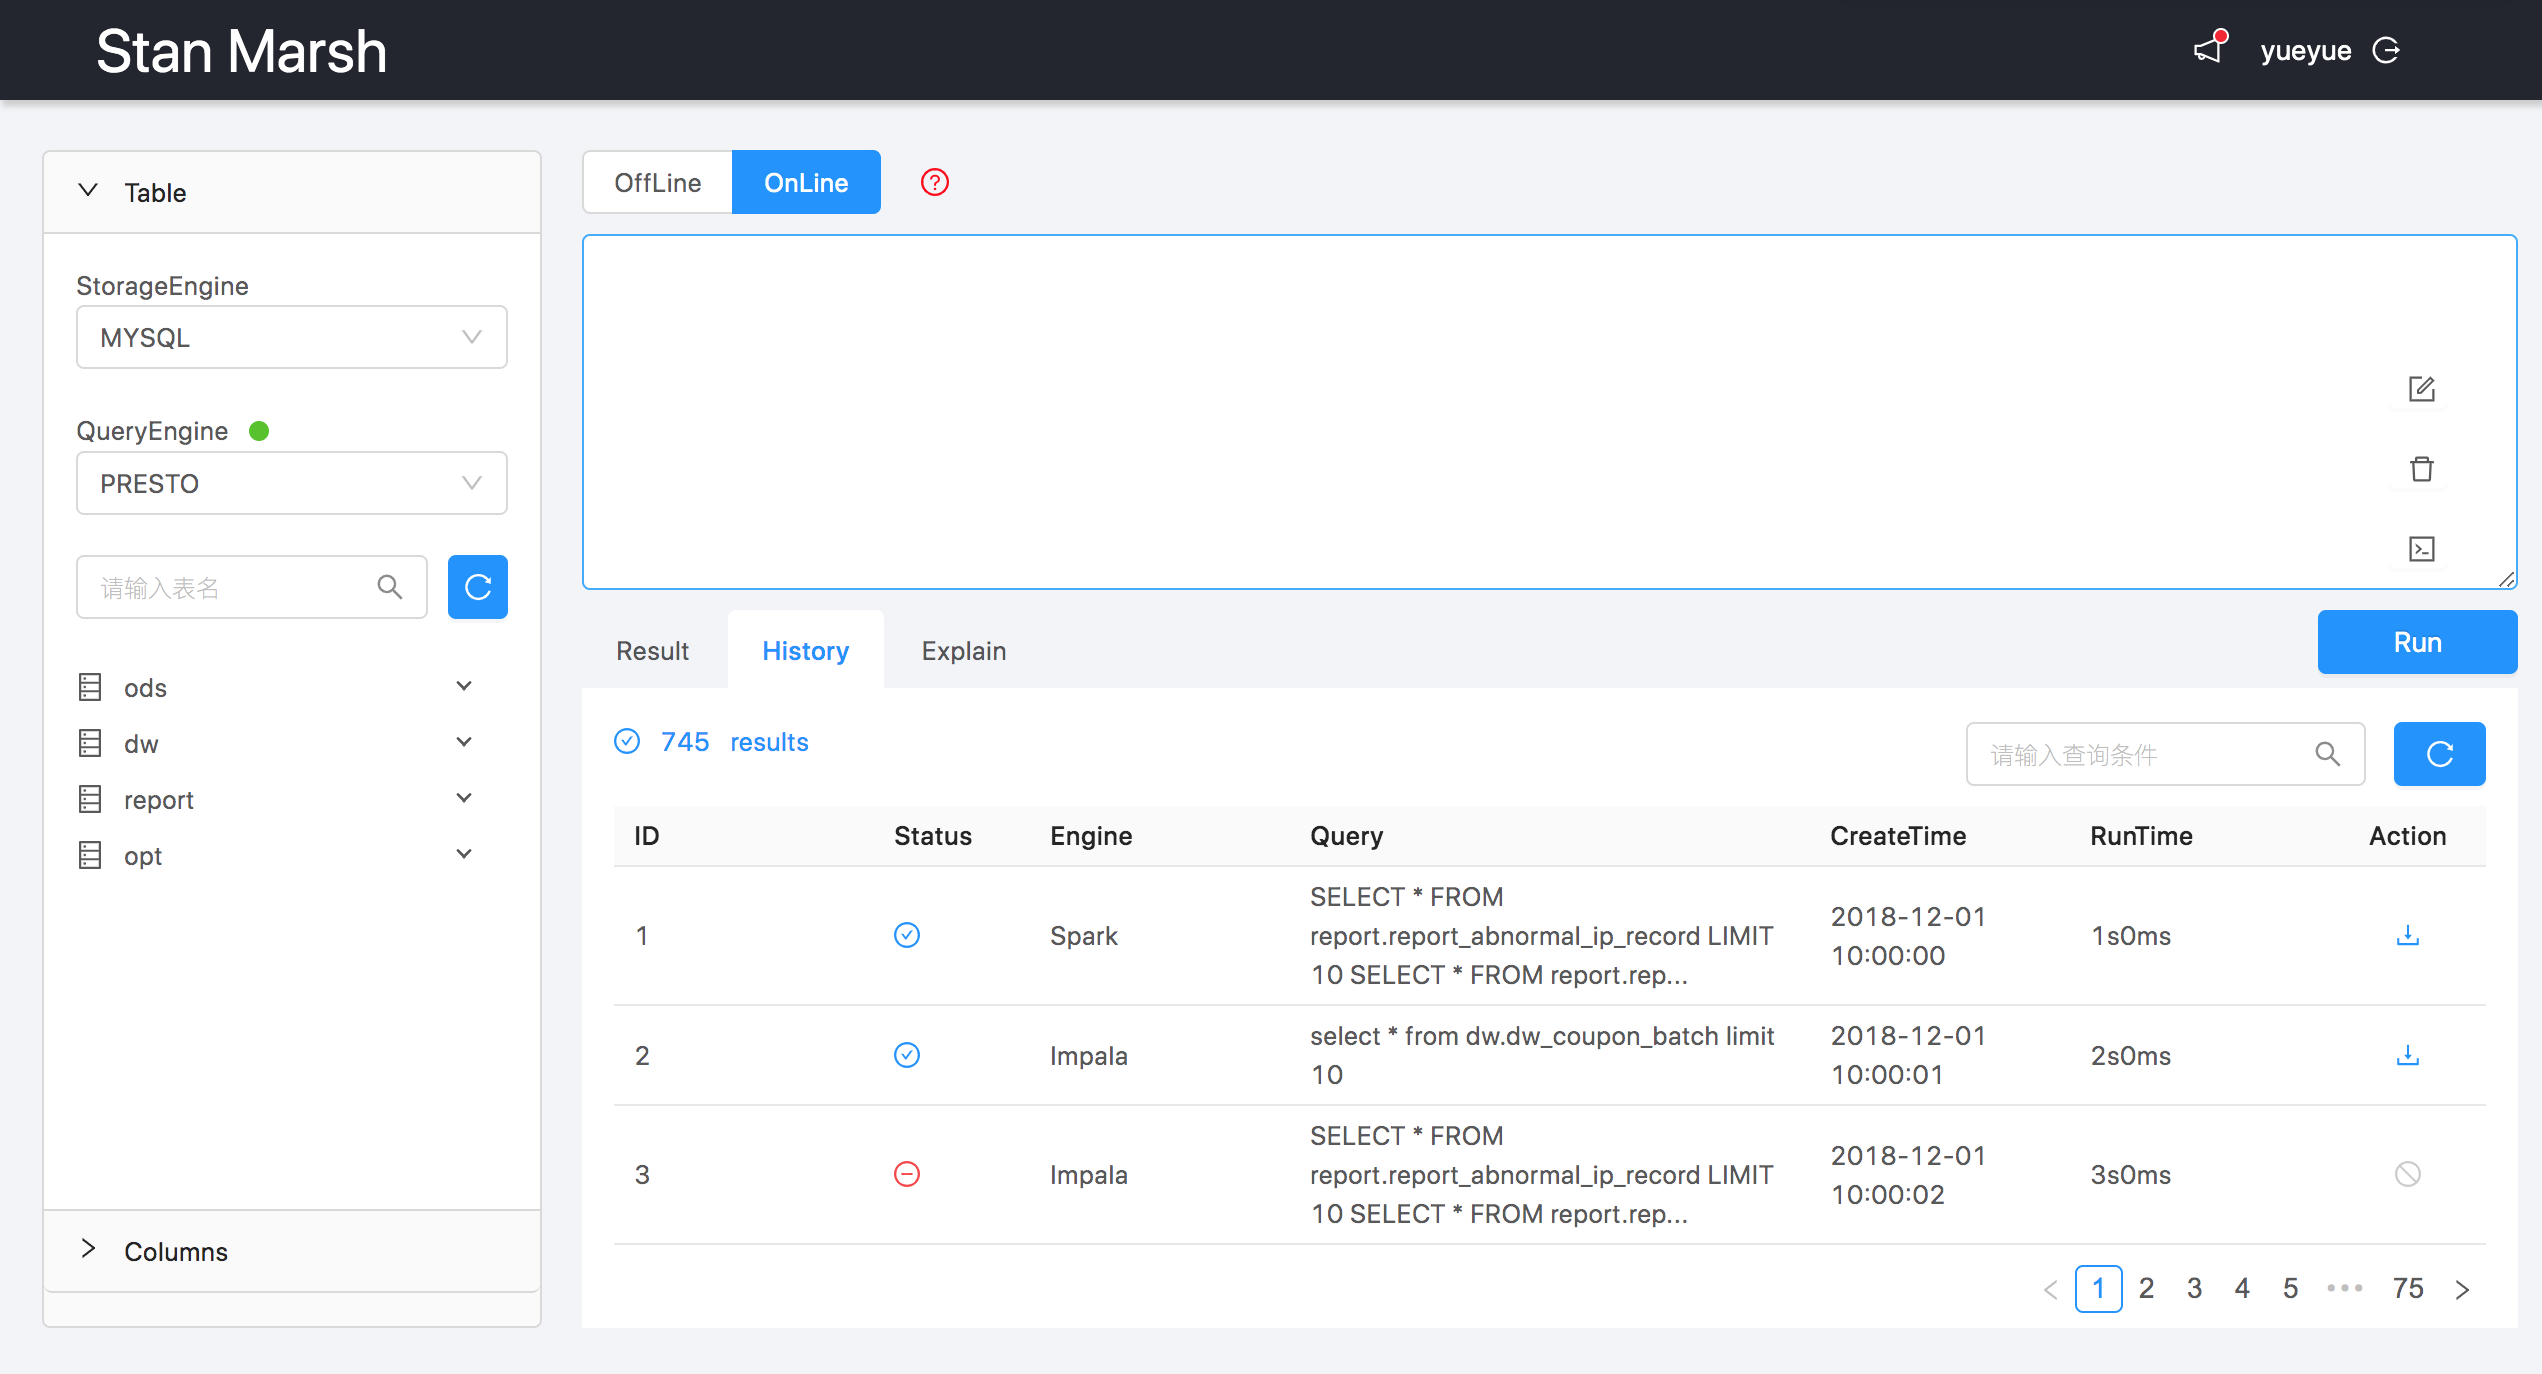2542x1374 pixels.
Task: Click the opt database icon
Action: [x=90, y=855]
